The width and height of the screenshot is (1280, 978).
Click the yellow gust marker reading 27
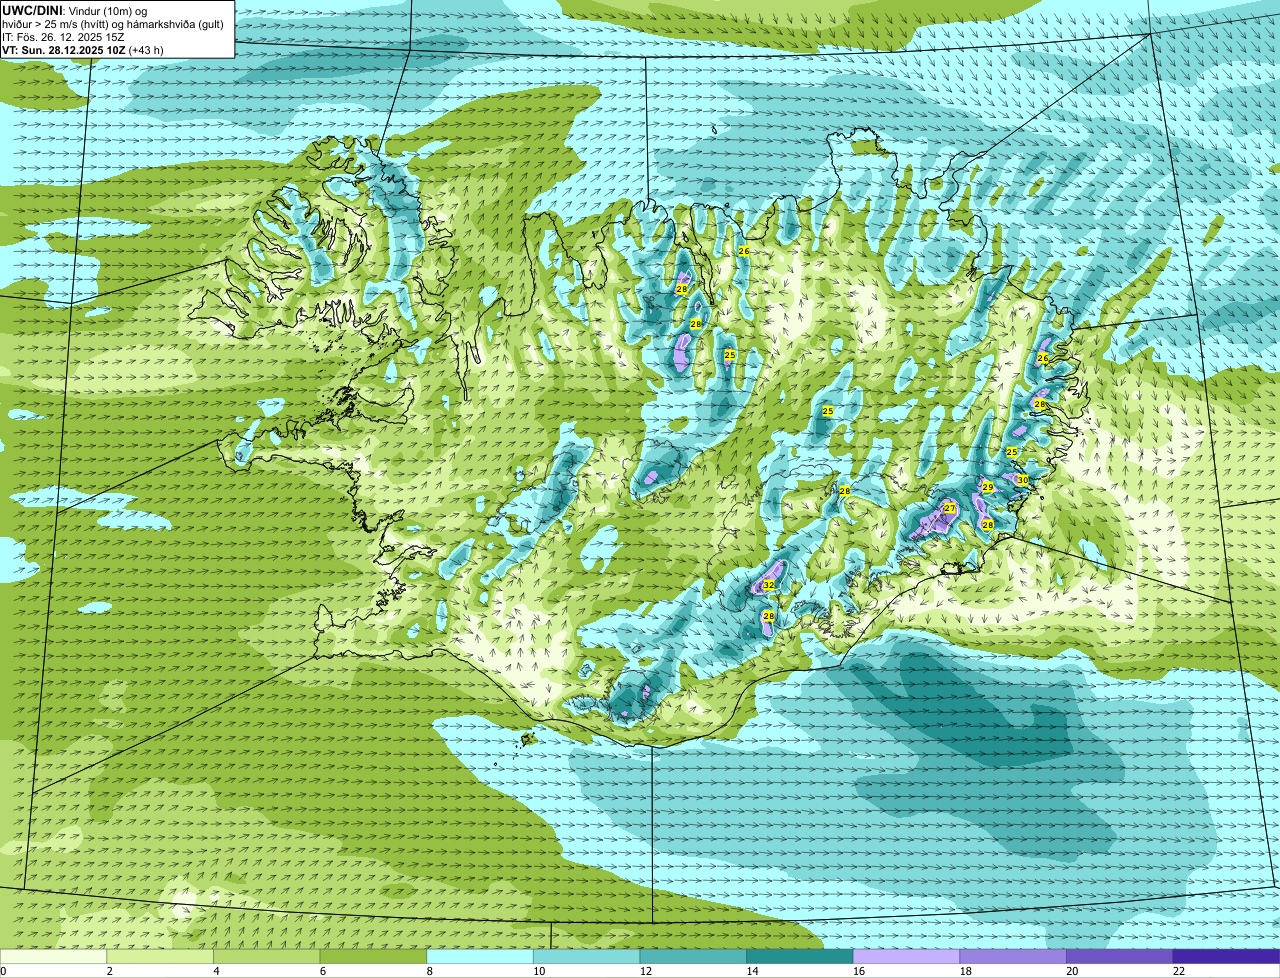point(950,509)
